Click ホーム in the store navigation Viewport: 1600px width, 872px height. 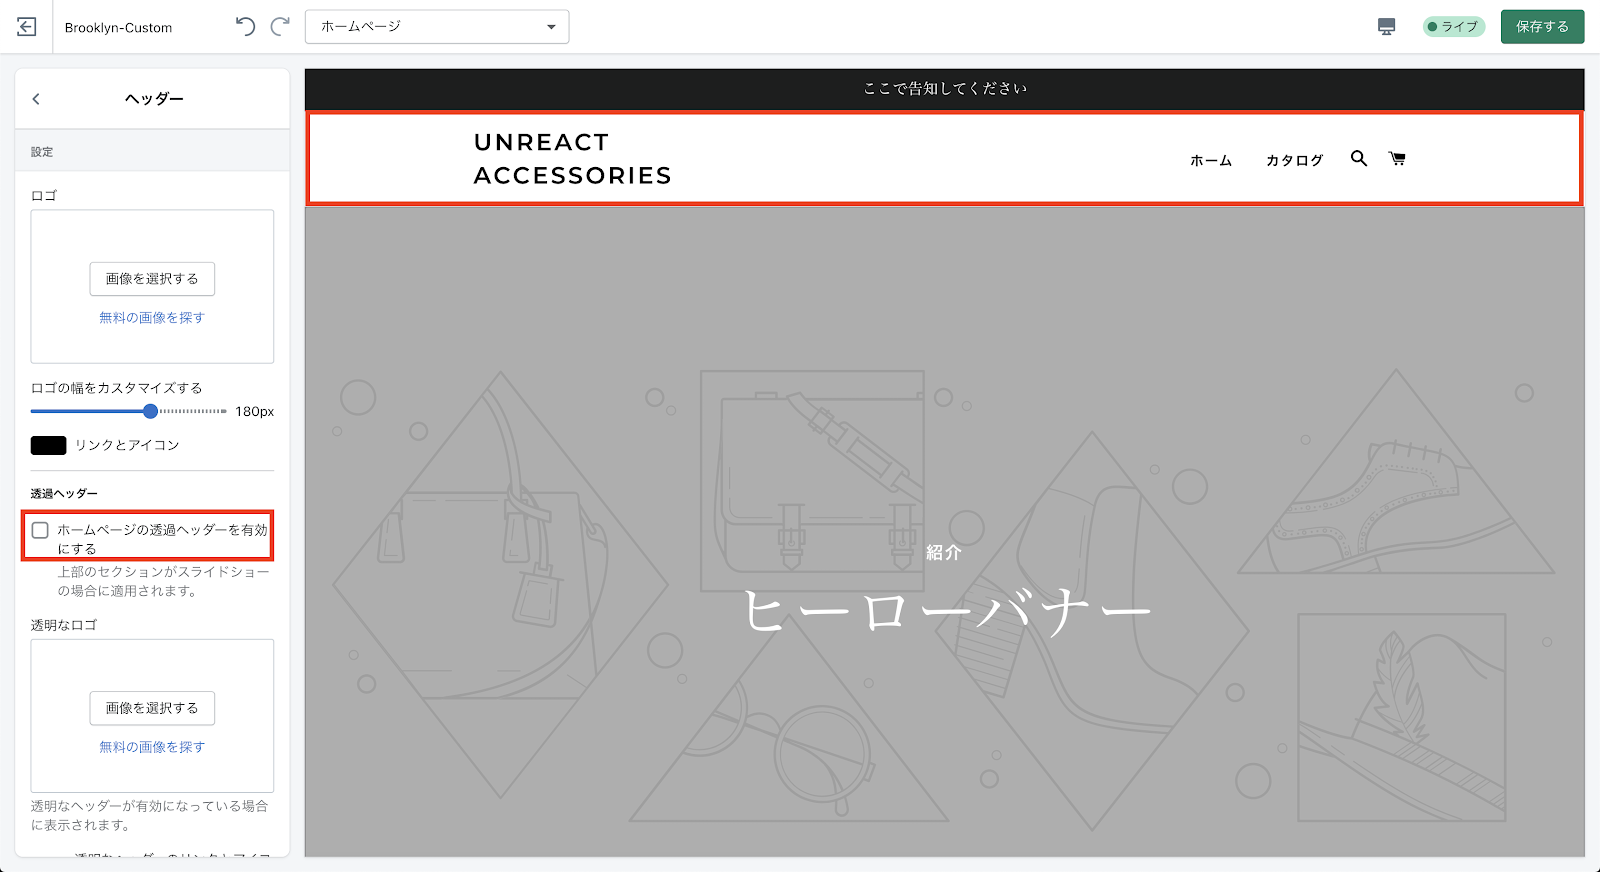click(x=1210, y=160)
